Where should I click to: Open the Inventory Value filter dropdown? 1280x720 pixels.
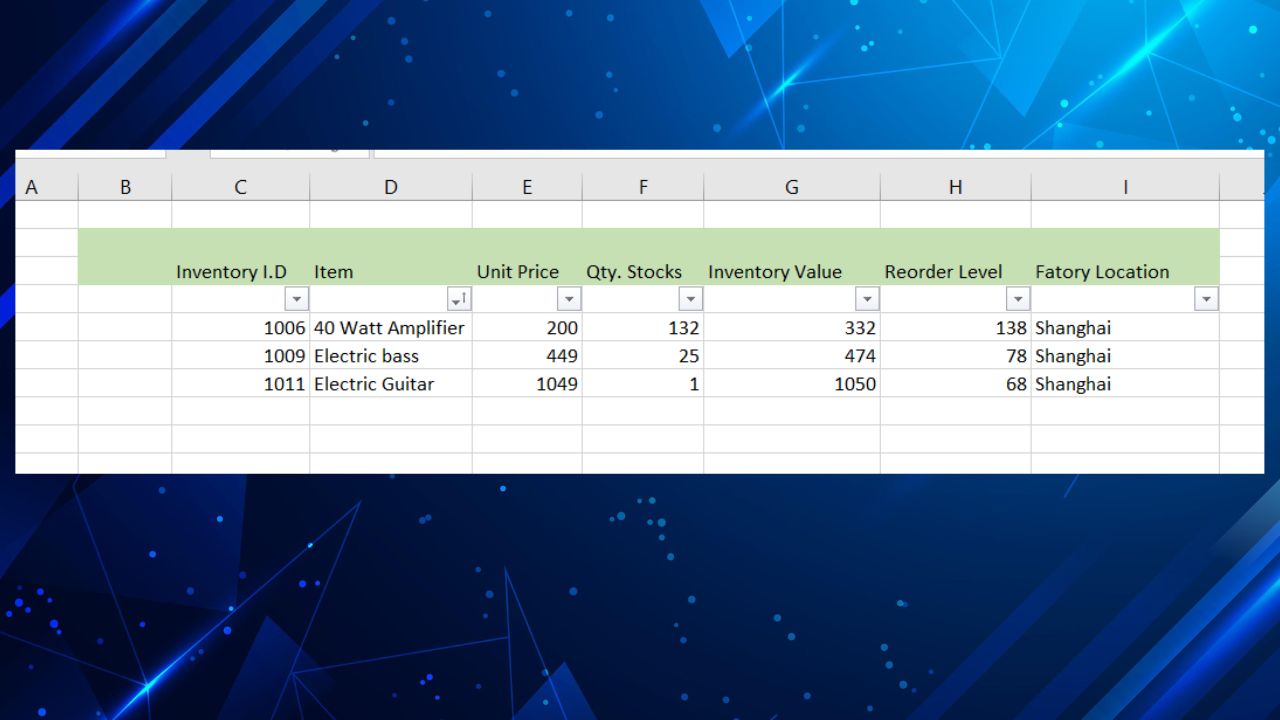(867, 299)
